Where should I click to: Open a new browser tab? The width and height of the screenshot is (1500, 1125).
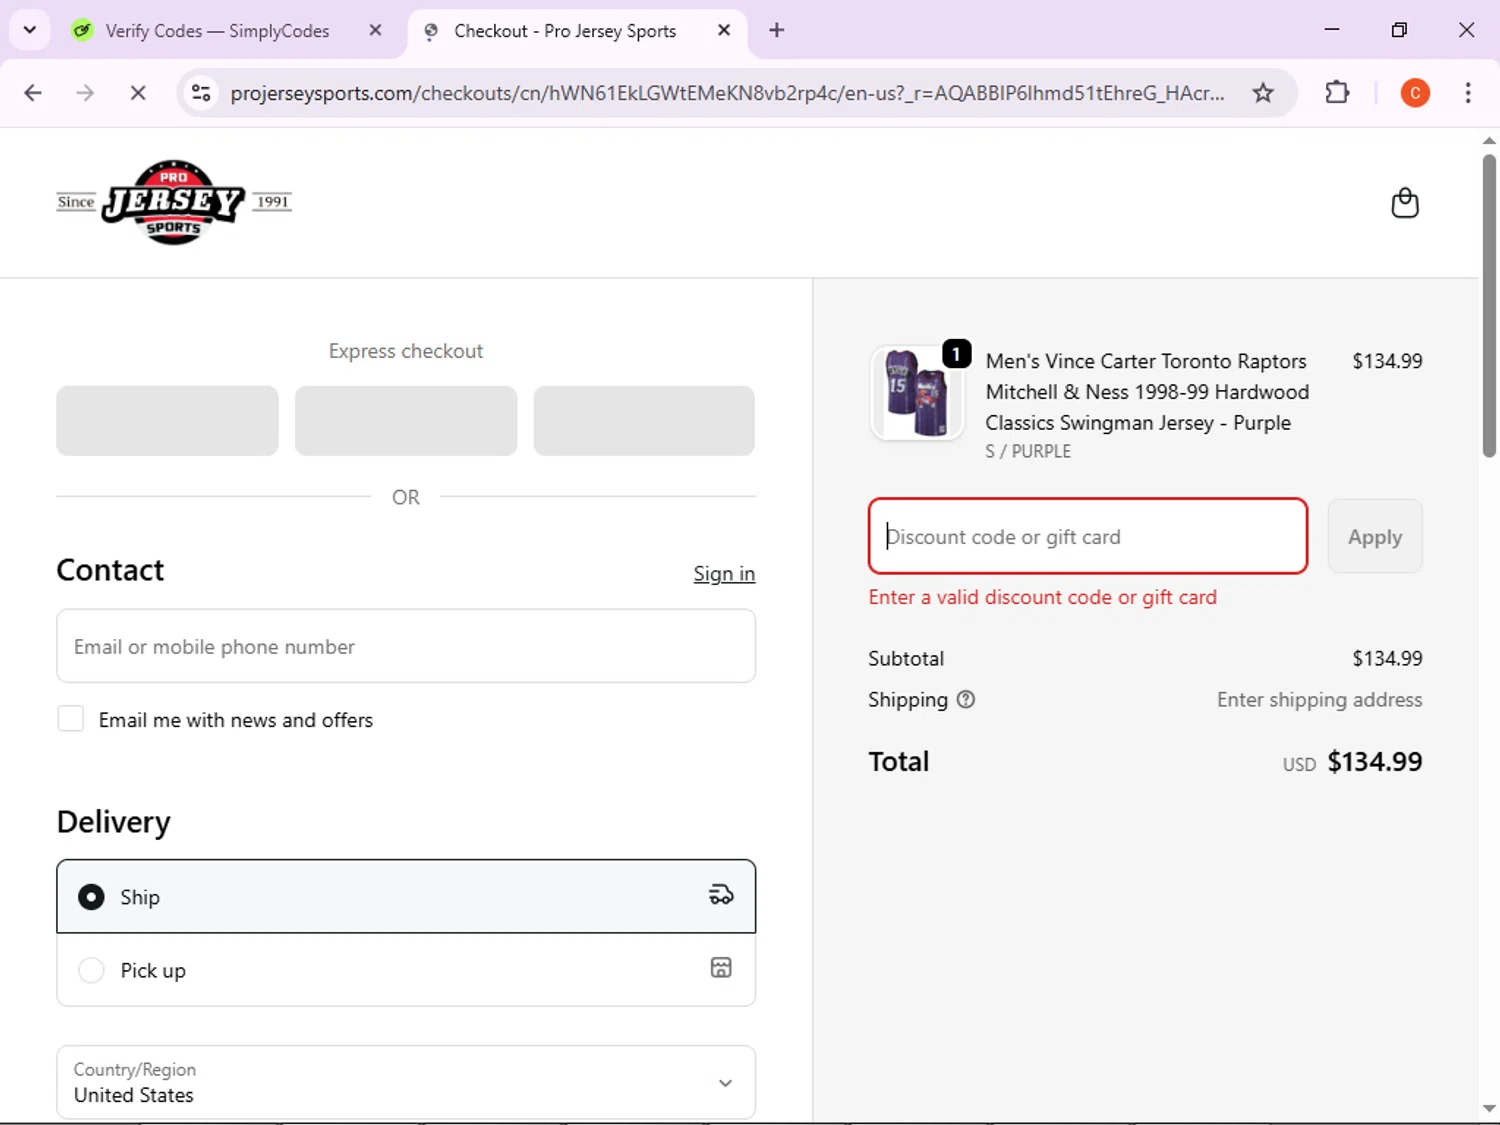(777, 30)
